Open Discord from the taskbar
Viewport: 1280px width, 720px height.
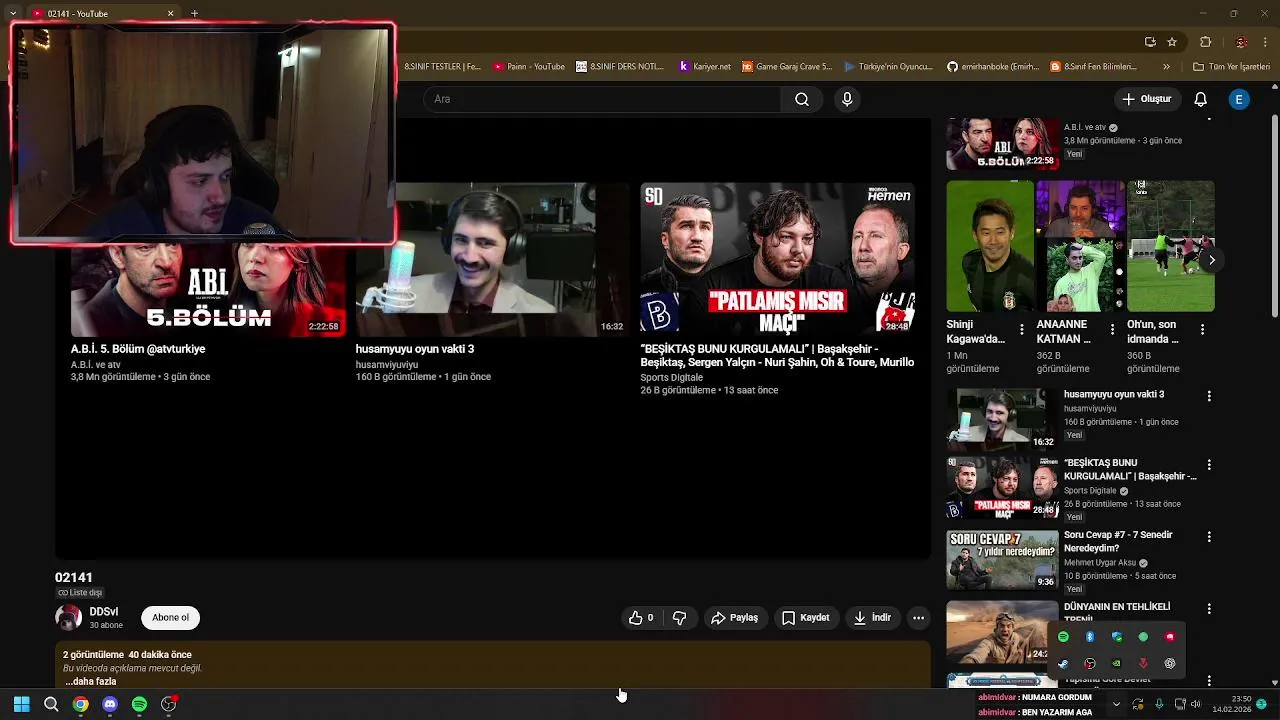click(x=110, y=704)
